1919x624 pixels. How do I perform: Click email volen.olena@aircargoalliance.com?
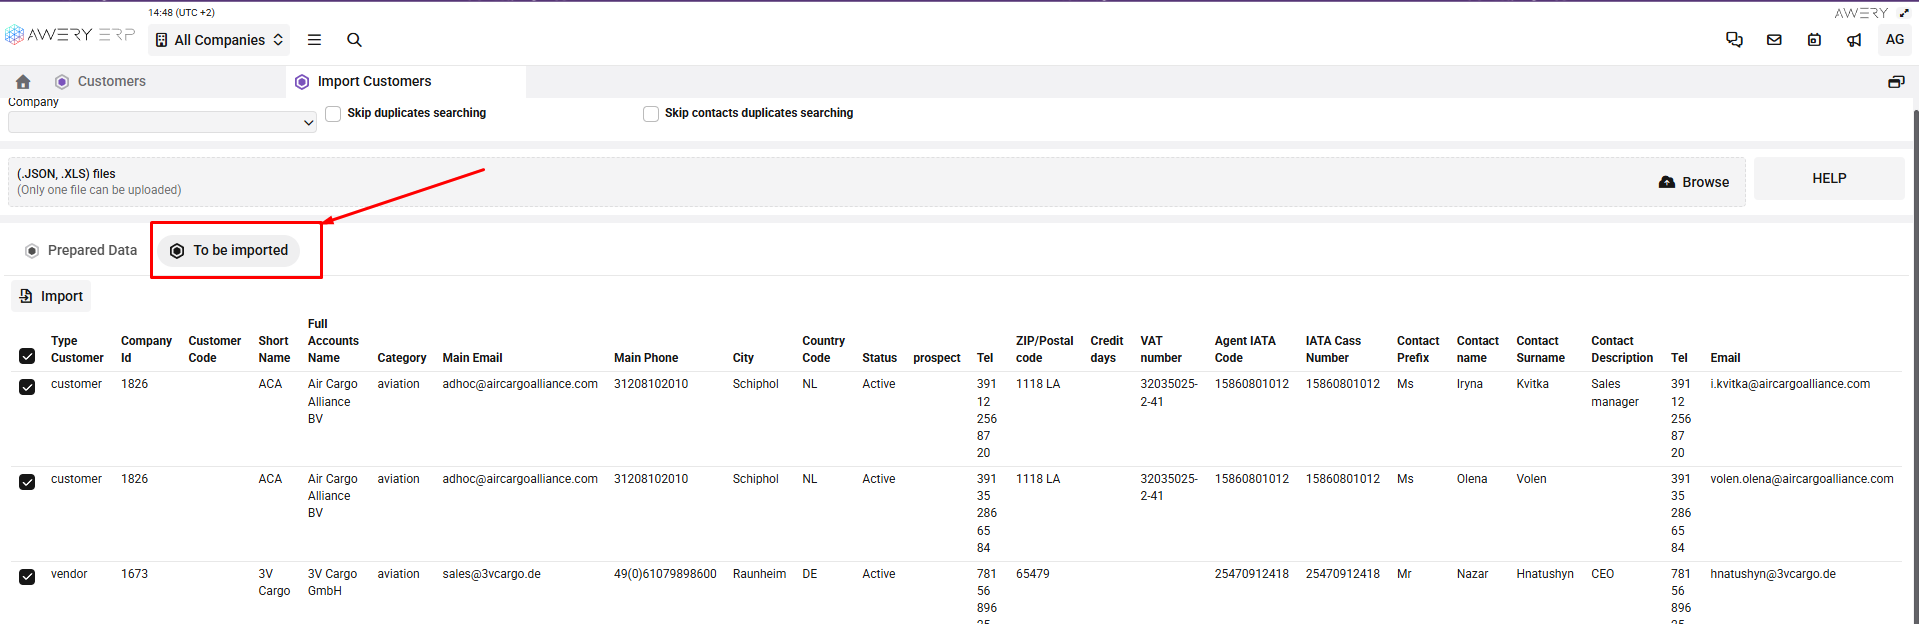click(1801, 479)
